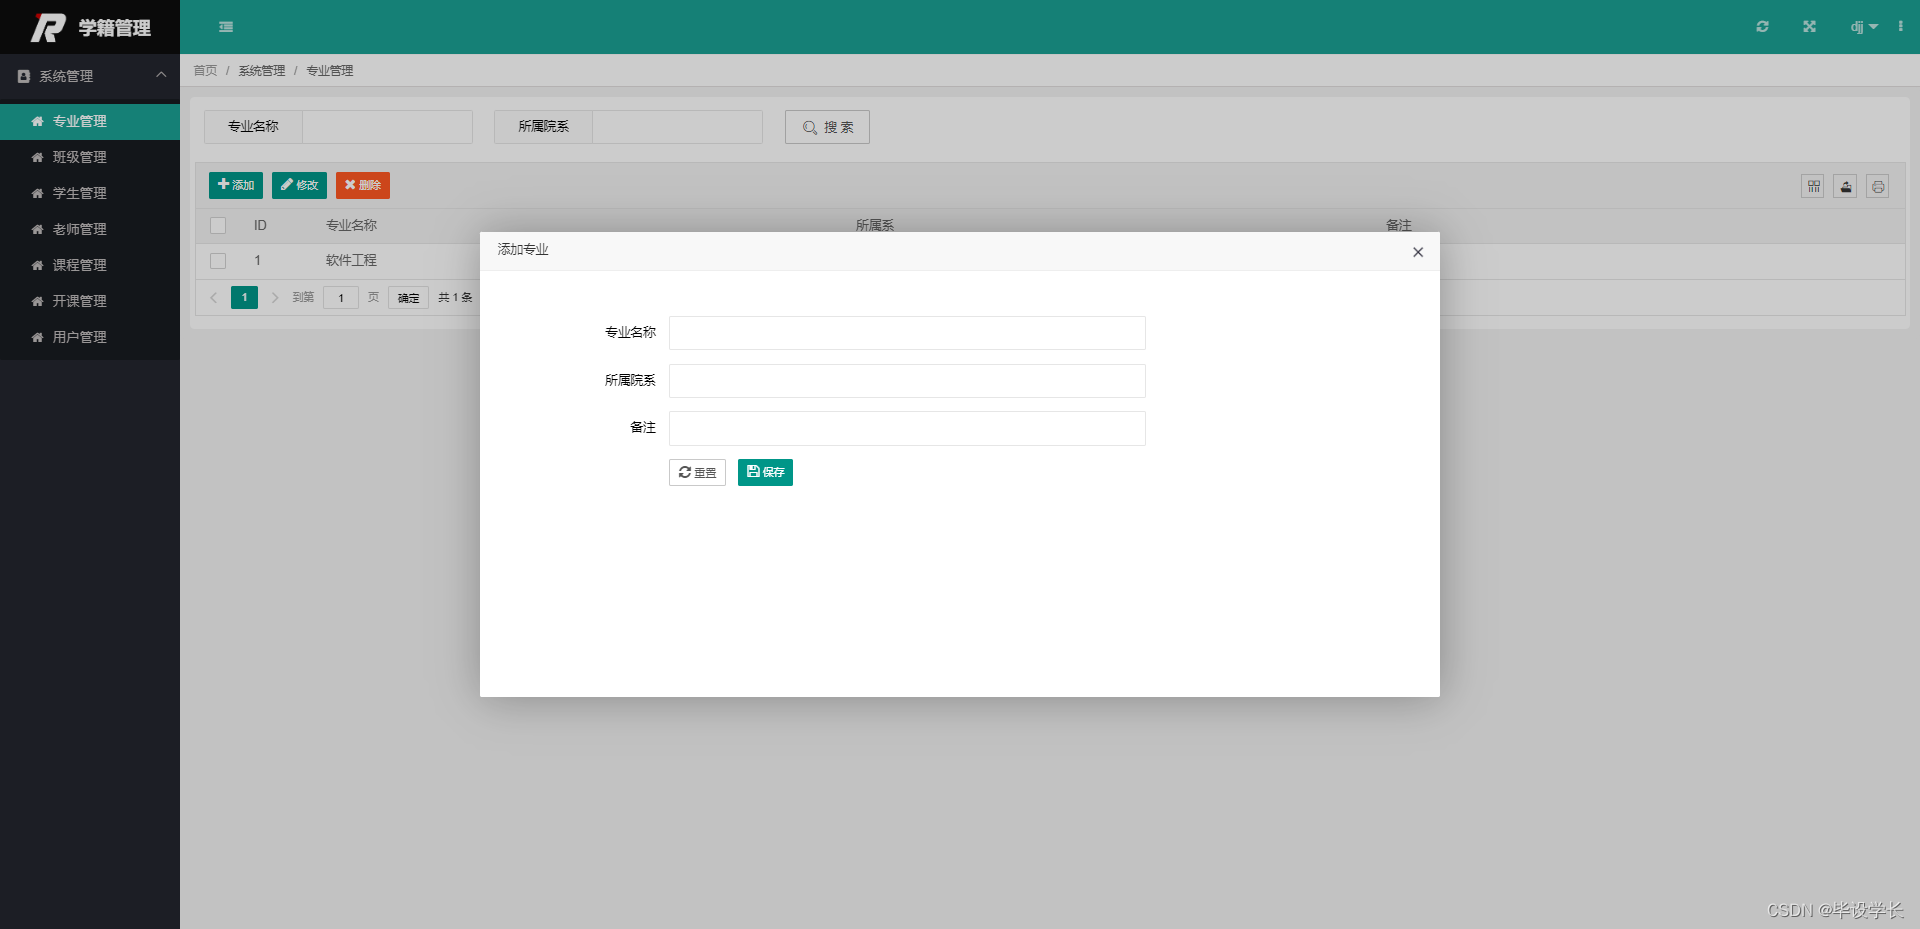Open 课程管理 in the sidebar
1920x929 pixels.
90,265
